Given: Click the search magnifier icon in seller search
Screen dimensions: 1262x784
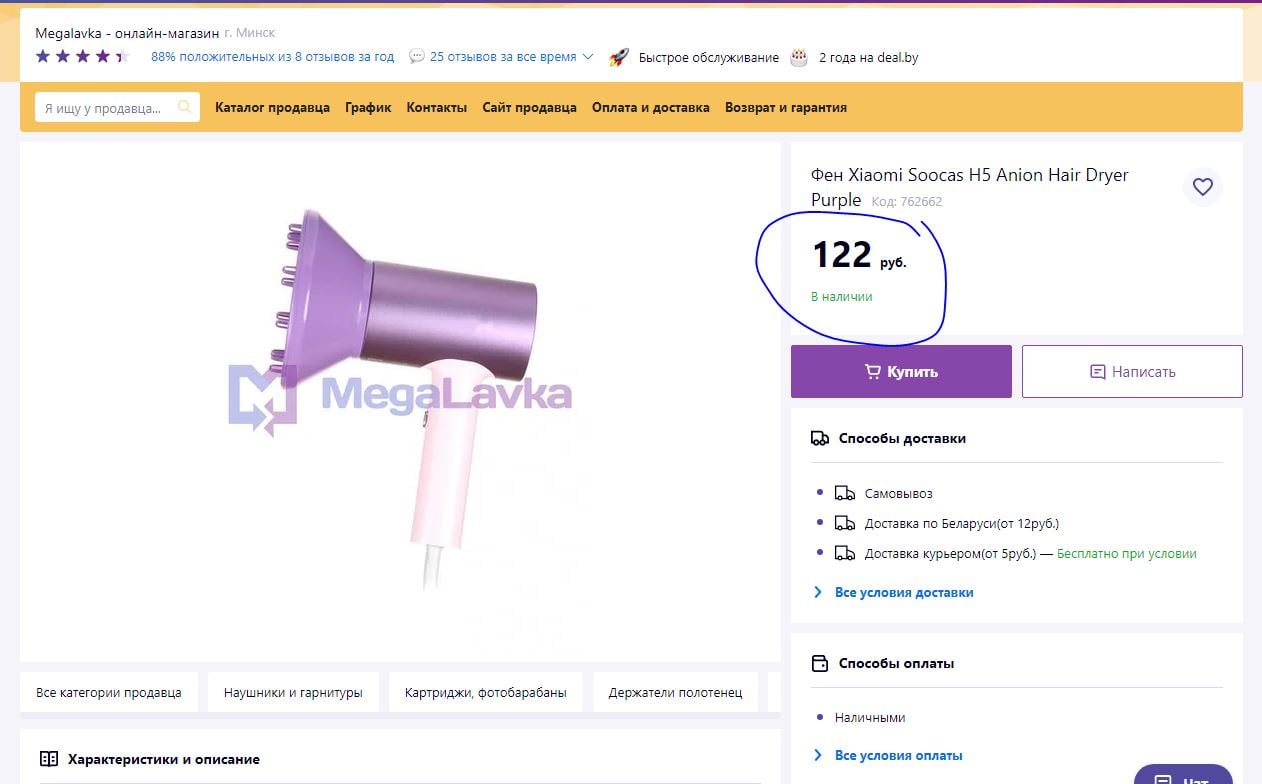Looking at the screenshot, I should (185, 107).
